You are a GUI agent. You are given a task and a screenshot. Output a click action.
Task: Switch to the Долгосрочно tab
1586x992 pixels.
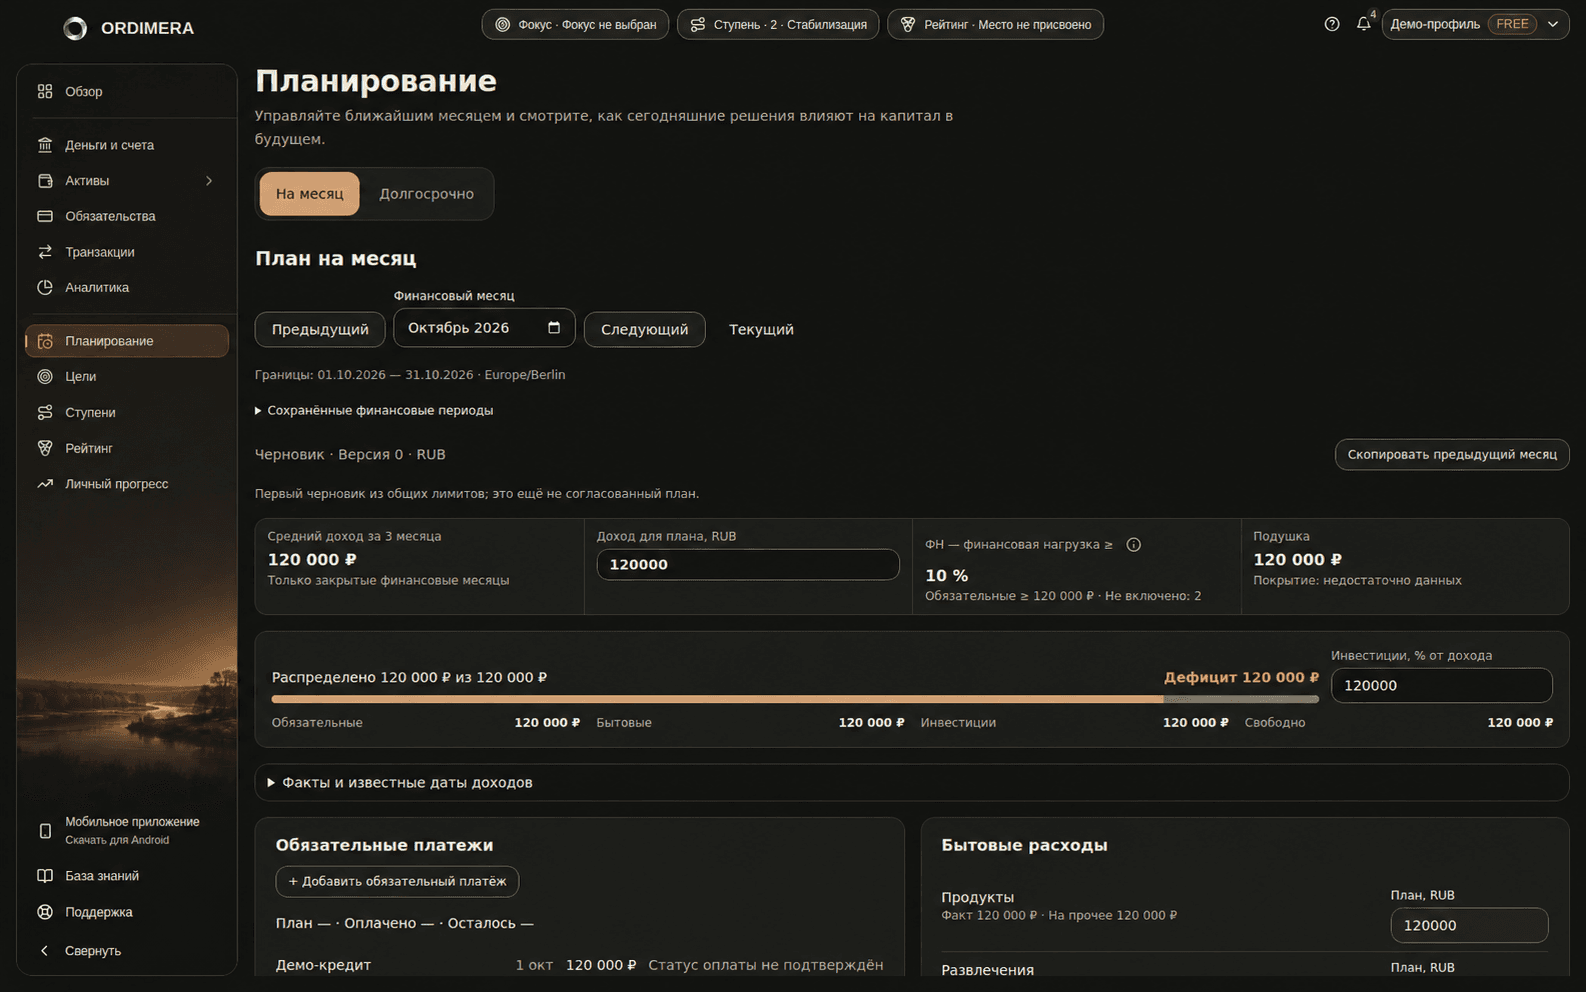click(426, 194)
